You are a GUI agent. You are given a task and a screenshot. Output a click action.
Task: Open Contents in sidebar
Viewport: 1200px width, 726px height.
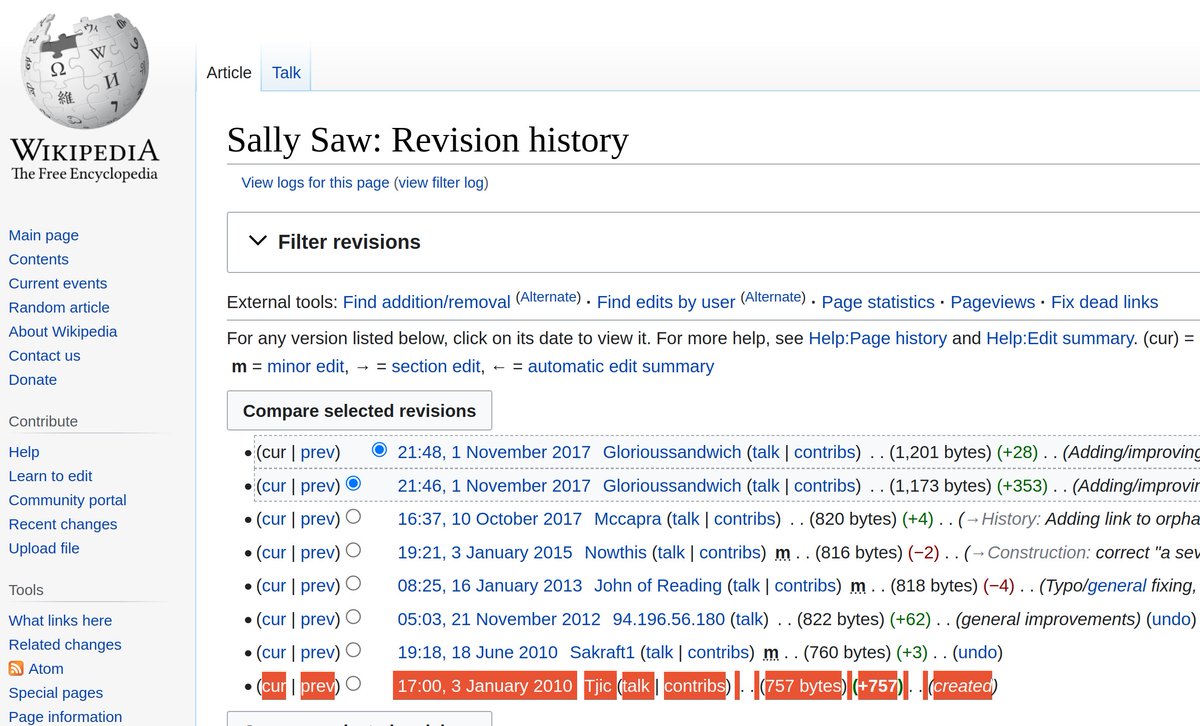tap(38, 259)
